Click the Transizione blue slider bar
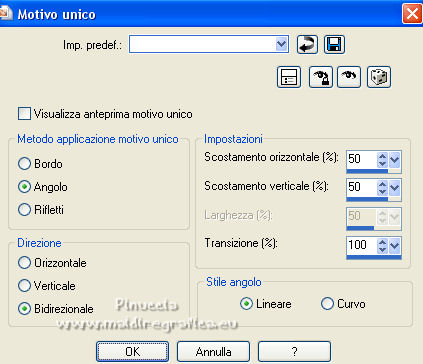This screenshot has height=364, width=423. (374, 257)
